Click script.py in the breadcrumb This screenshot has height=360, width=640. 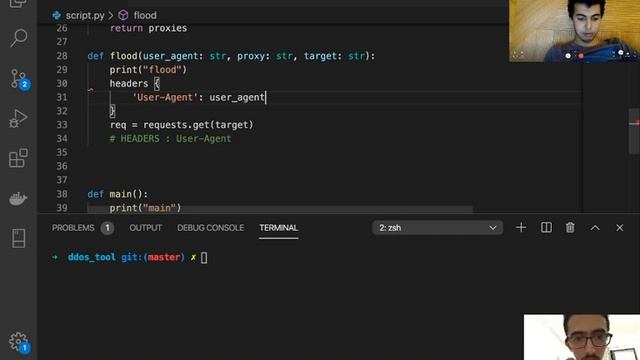pos(85,16)
